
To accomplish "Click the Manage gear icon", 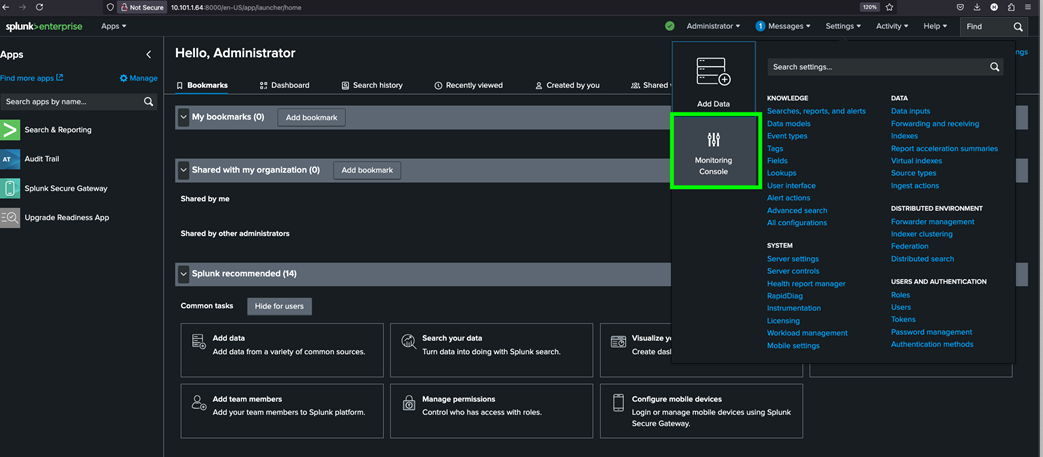I will tap(123, 78).
